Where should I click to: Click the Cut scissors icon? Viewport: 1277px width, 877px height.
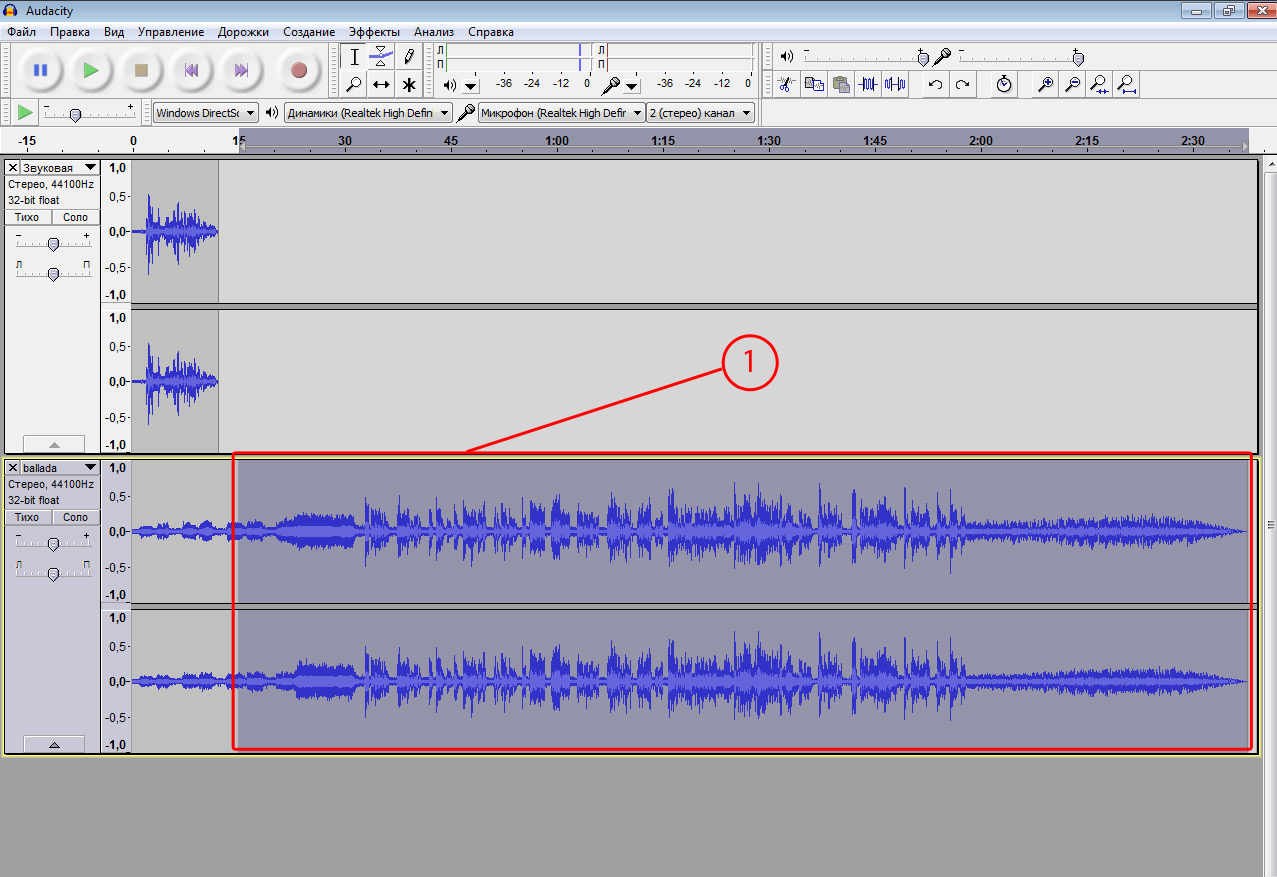pyautogui.click(x=786, y=84)
